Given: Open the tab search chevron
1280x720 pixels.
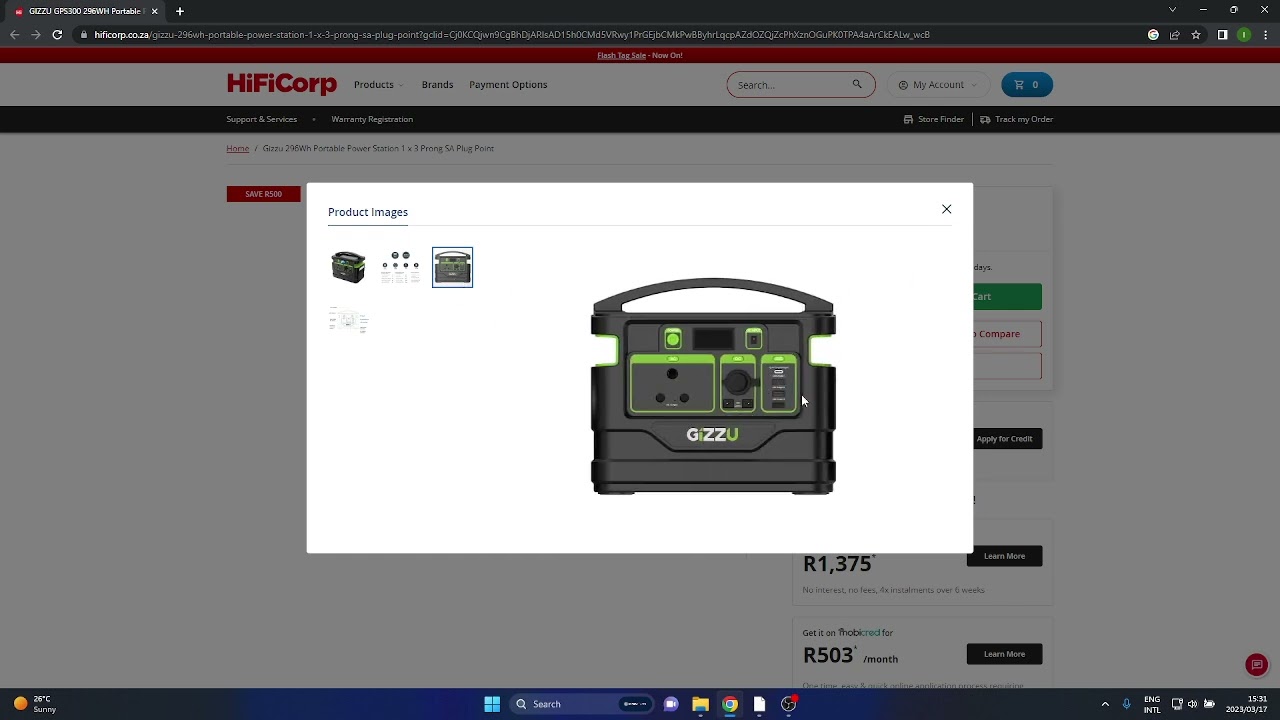Looking at the screenshot, I should click(1172, 10).
